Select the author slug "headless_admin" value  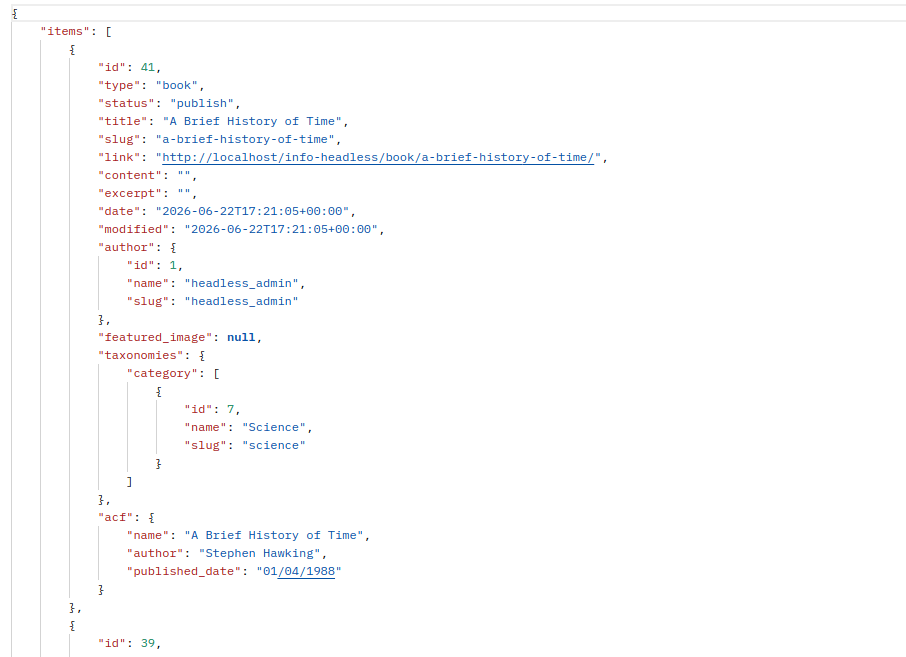(242, 301)
